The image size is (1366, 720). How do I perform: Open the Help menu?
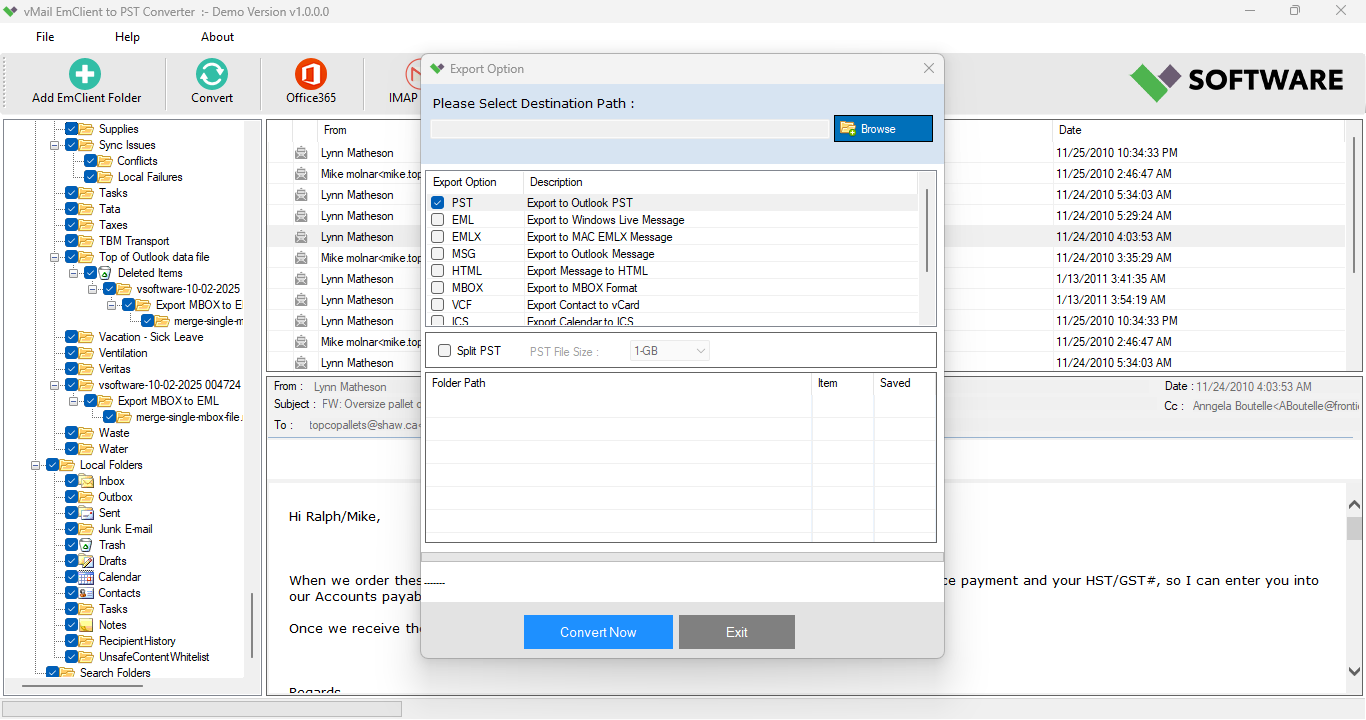pyautogui.click(x=127, y=37)
